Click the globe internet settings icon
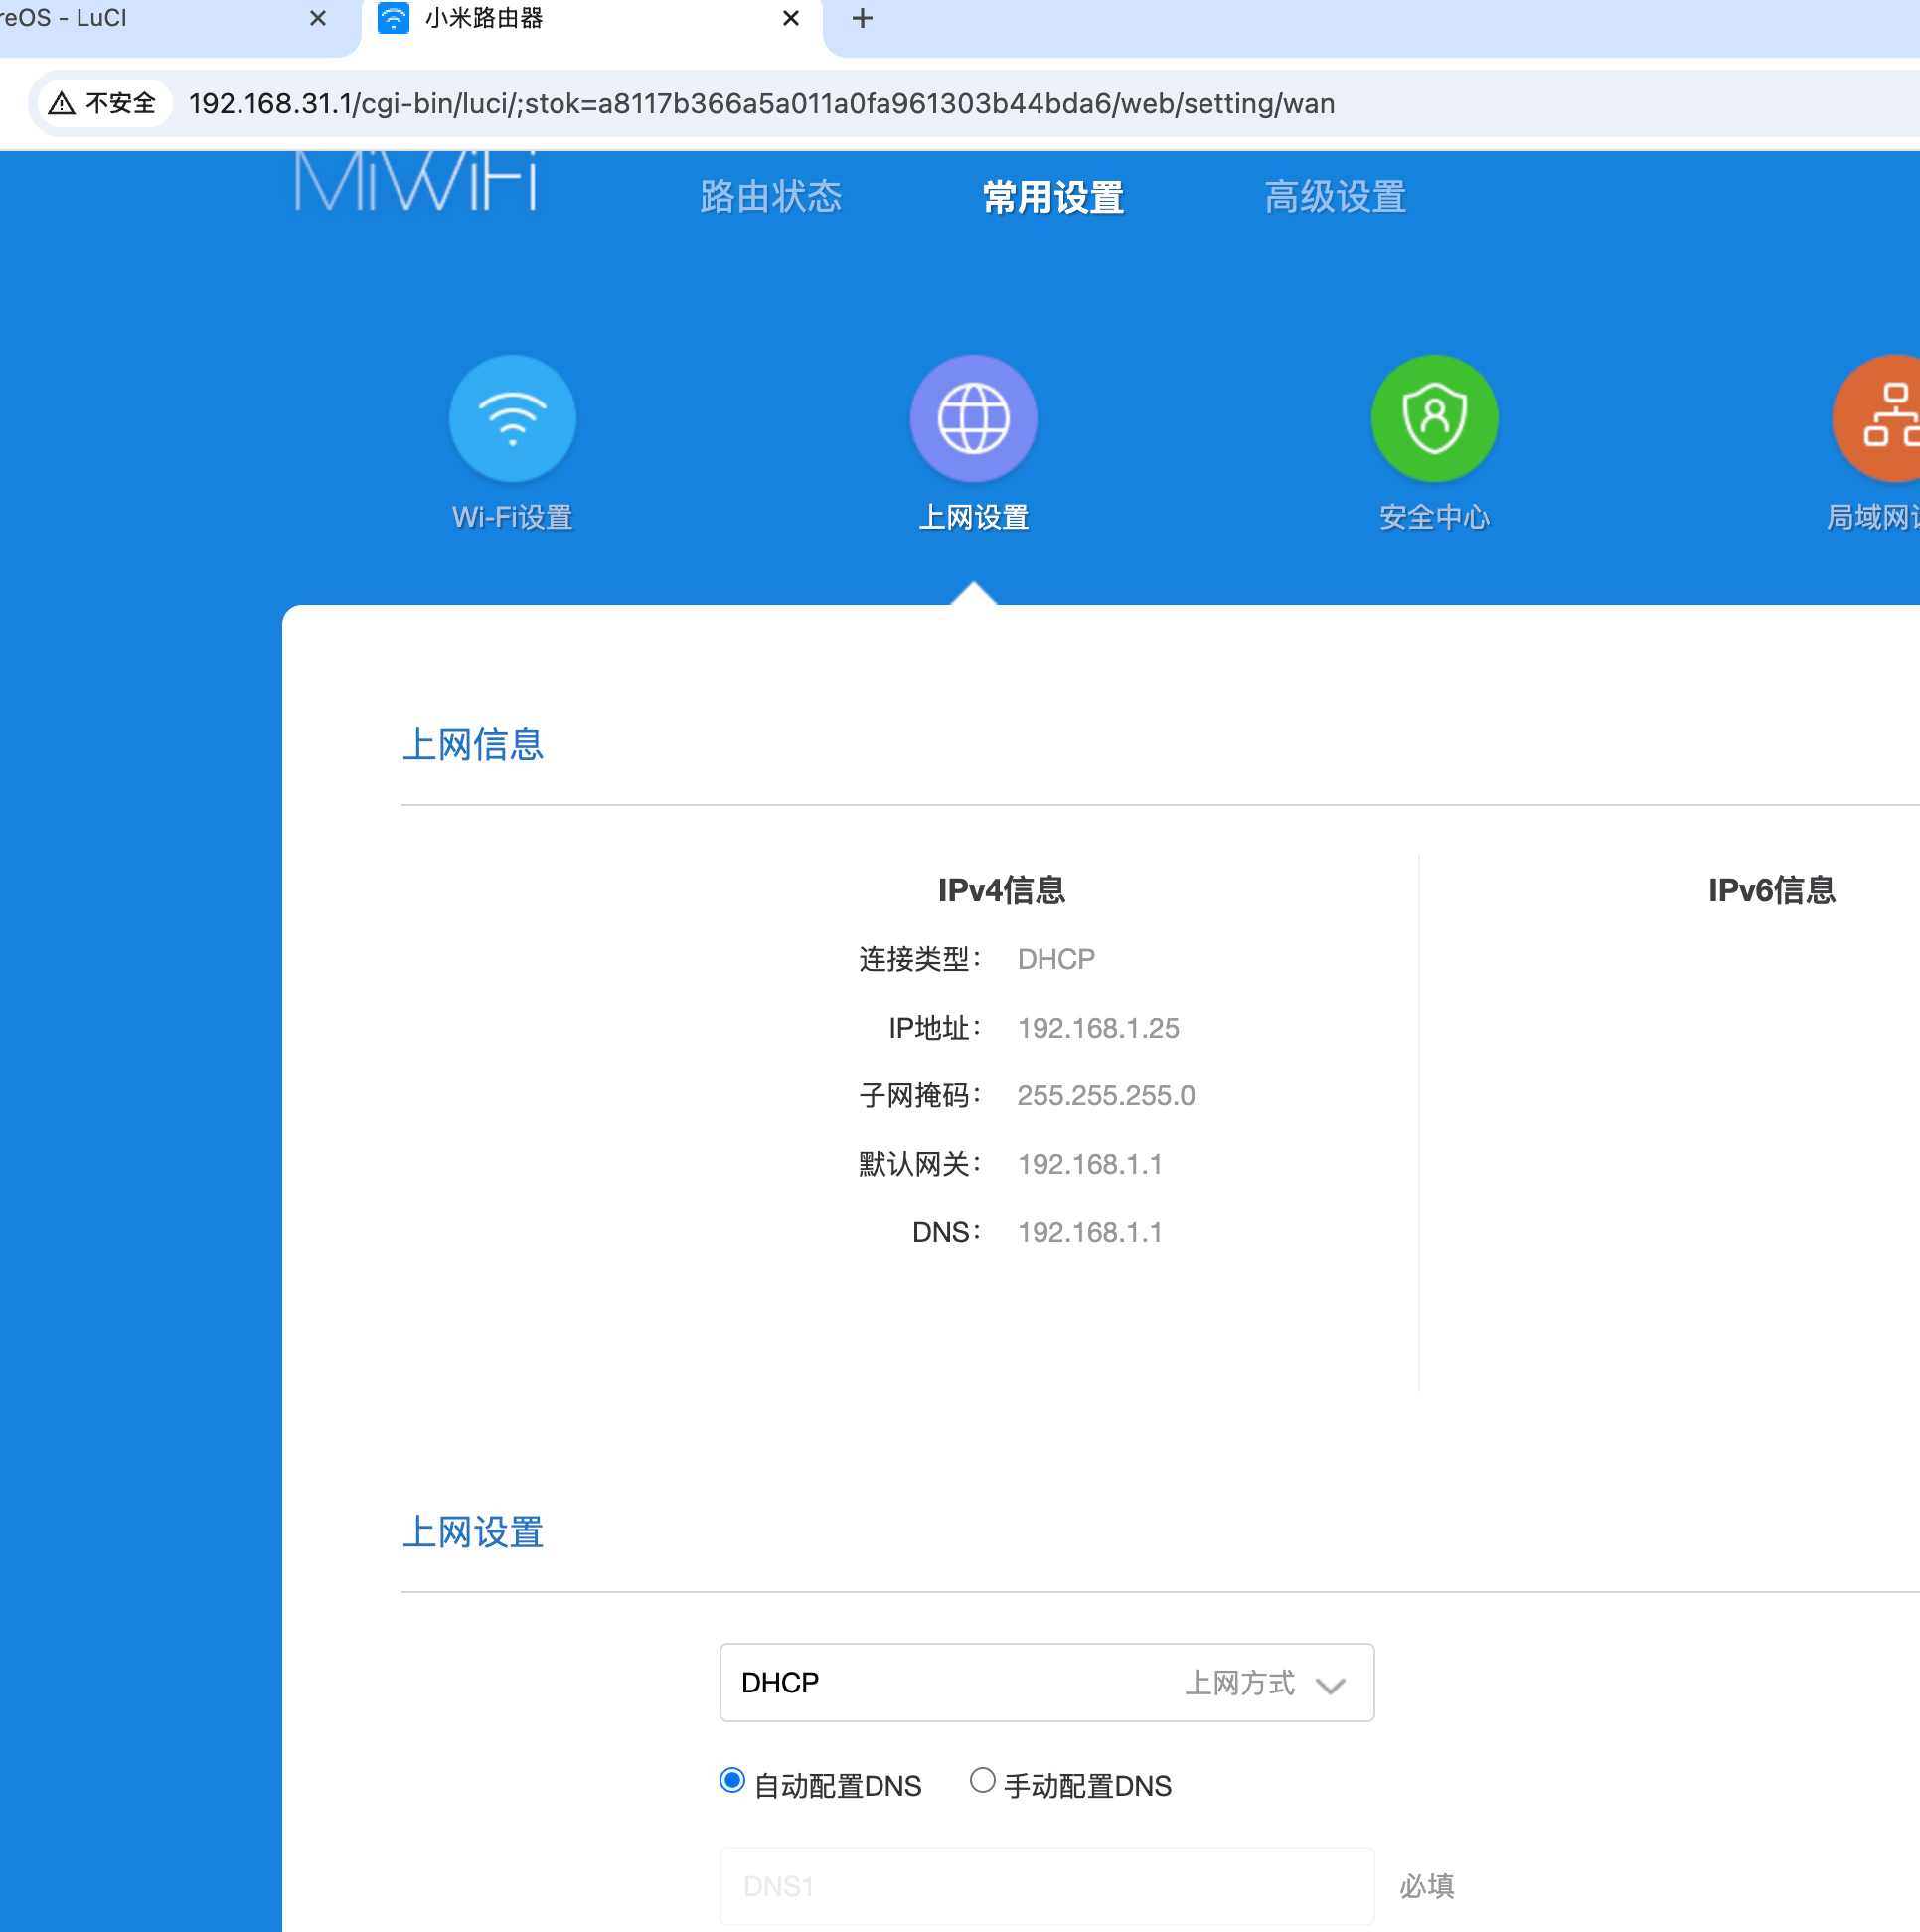This screenshot has width=1920, height=1932. [x=973, y=418]
